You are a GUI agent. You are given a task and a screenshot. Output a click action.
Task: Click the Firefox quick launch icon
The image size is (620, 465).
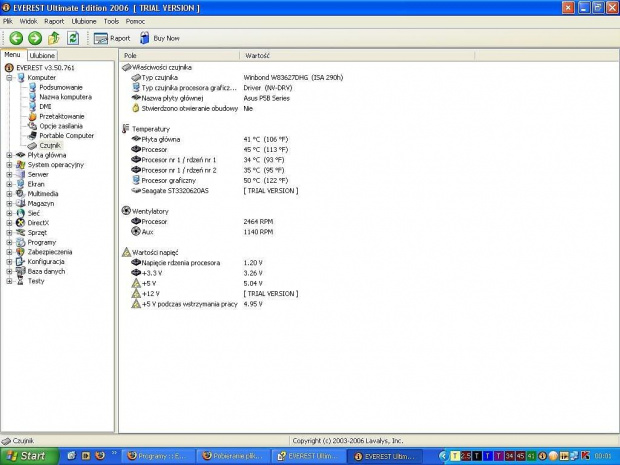tap(100, 456)
